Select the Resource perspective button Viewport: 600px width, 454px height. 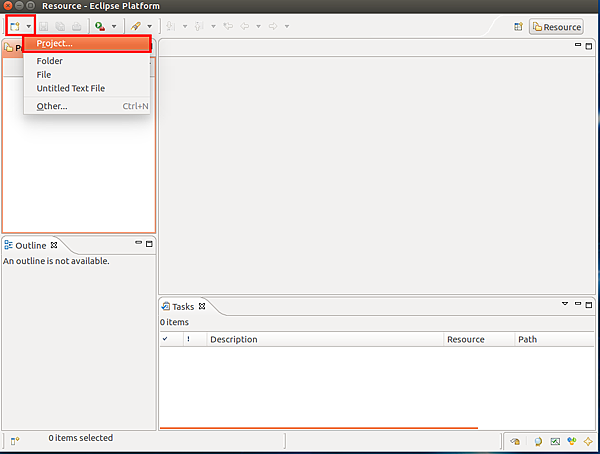pos(557,27)
